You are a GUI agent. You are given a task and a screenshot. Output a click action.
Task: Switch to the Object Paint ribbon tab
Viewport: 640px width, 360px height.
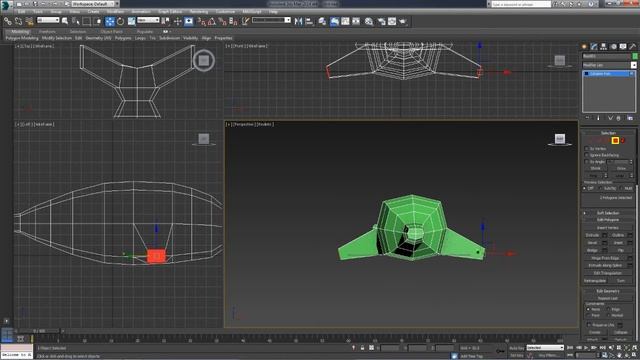(x=111, y=31)
